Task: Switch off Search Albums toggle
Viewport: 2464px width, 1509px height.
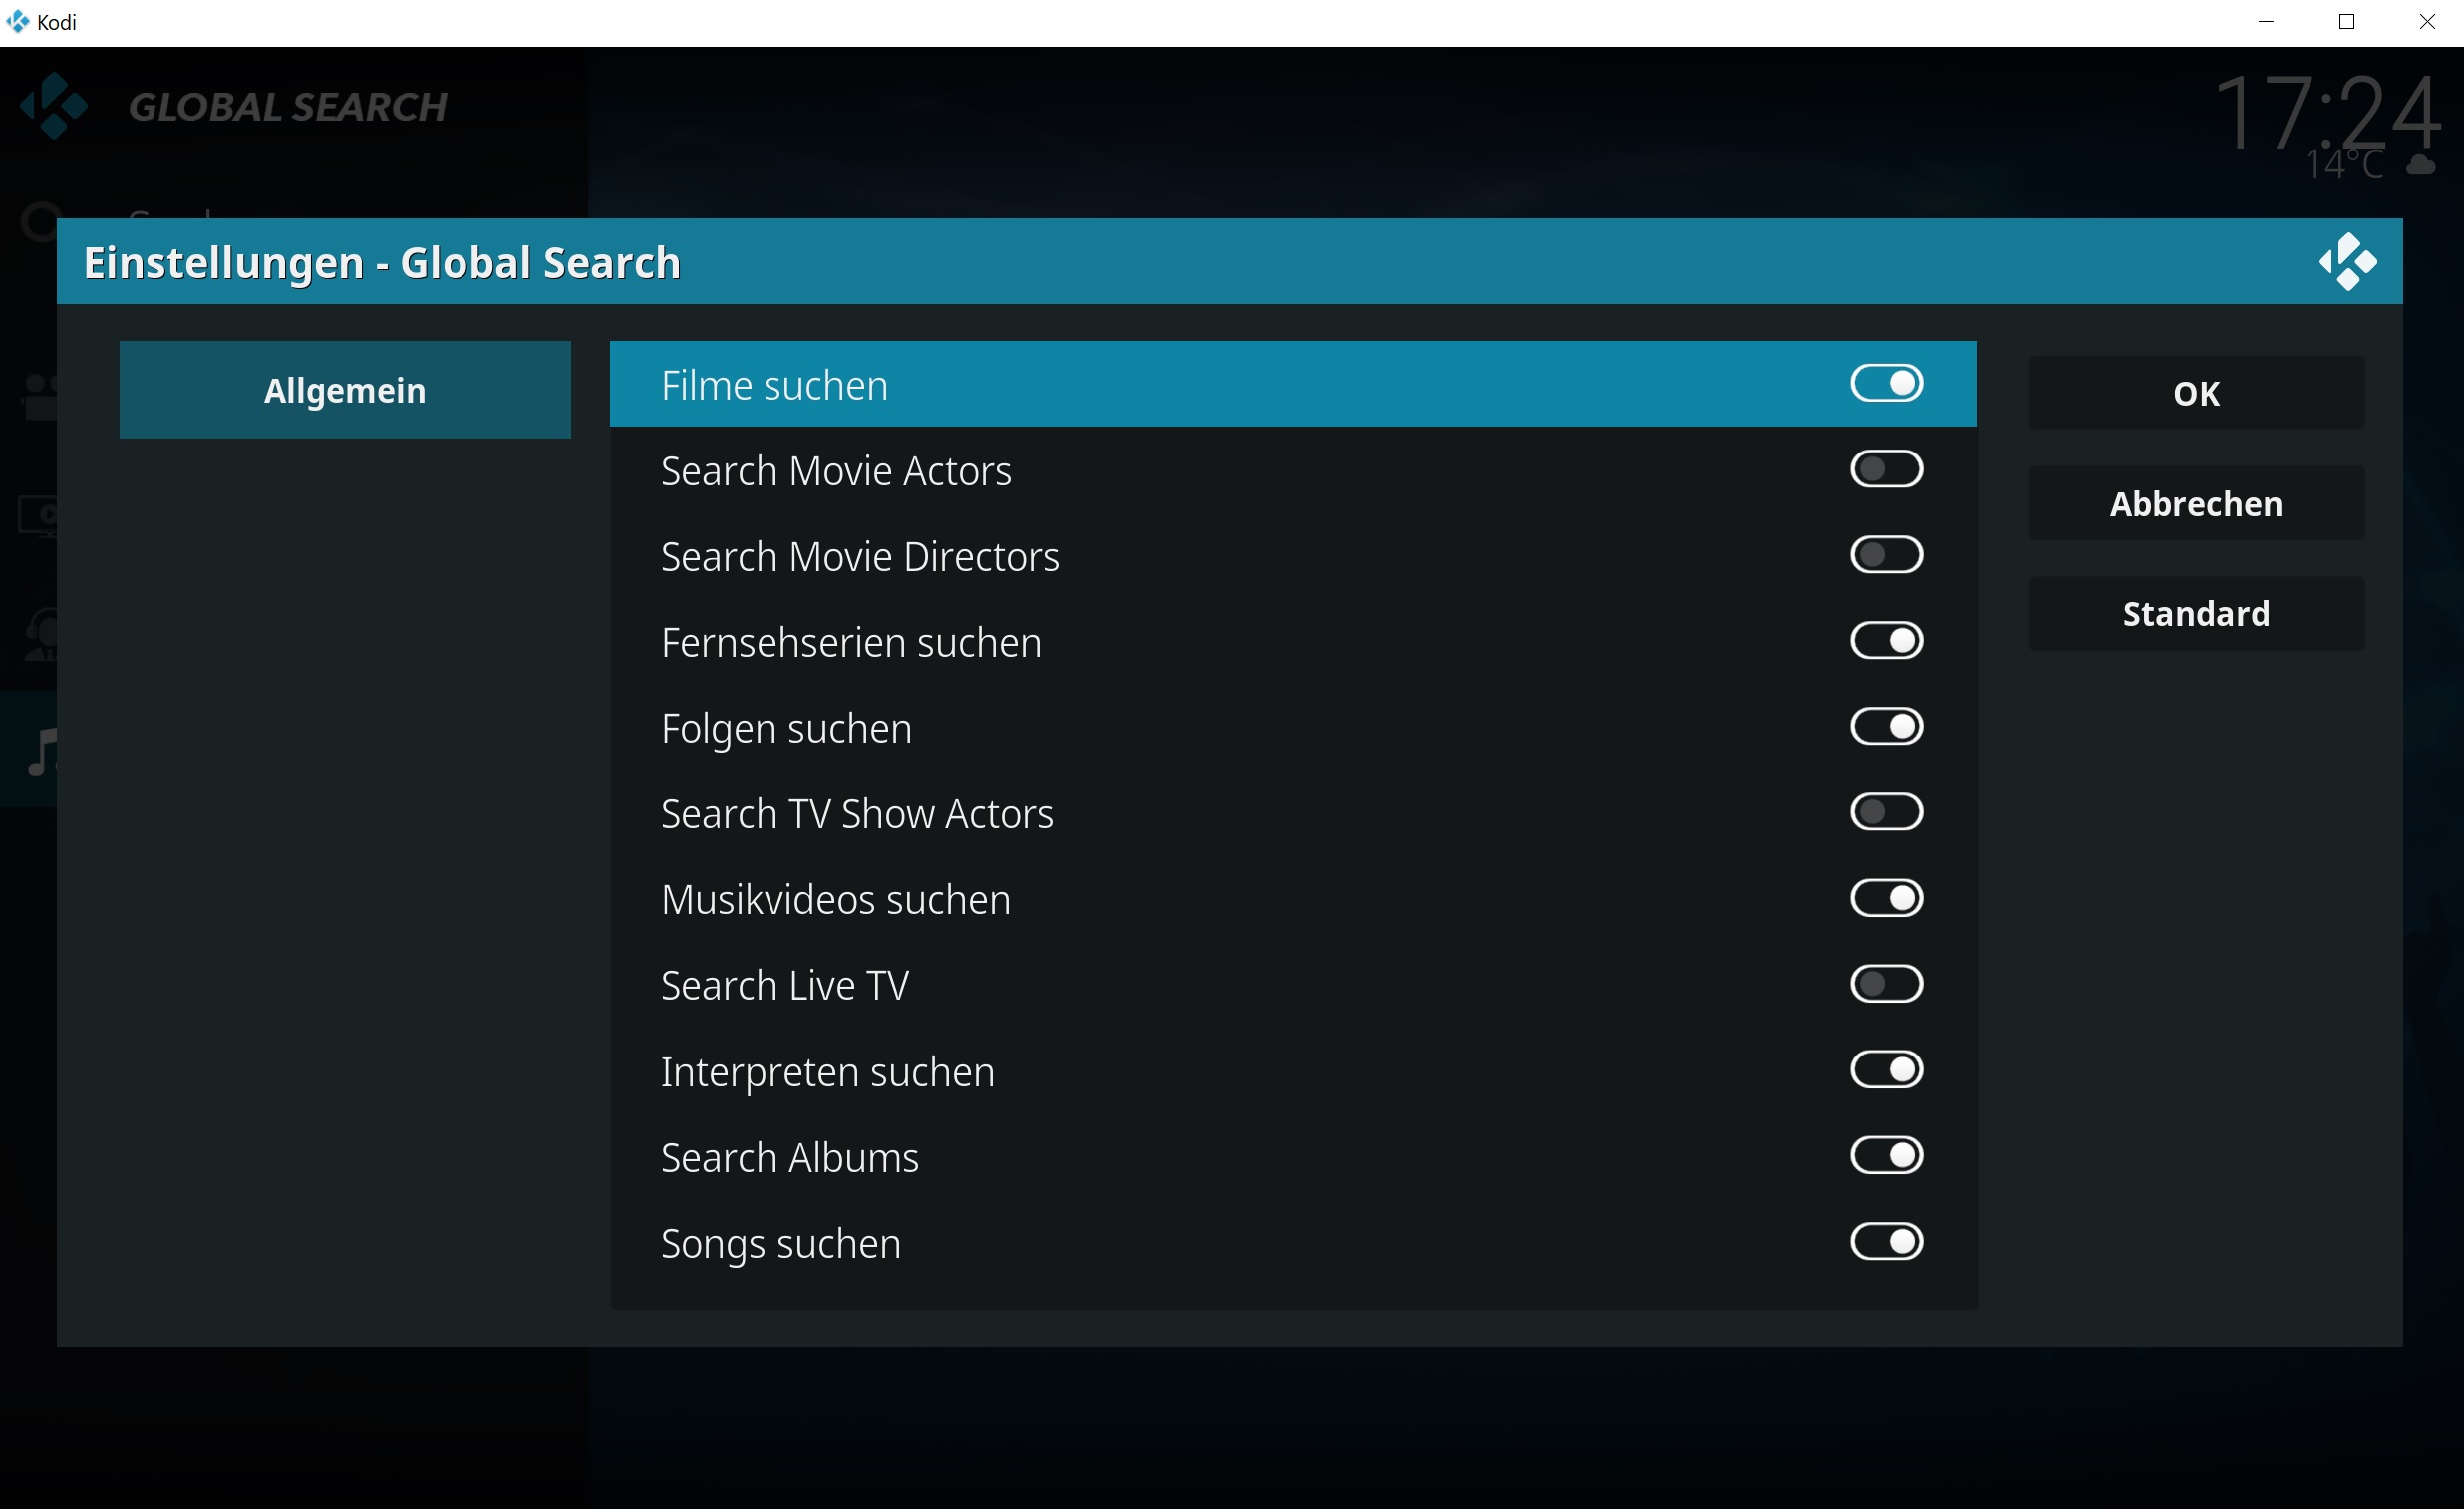Action: (1886, 1156)
